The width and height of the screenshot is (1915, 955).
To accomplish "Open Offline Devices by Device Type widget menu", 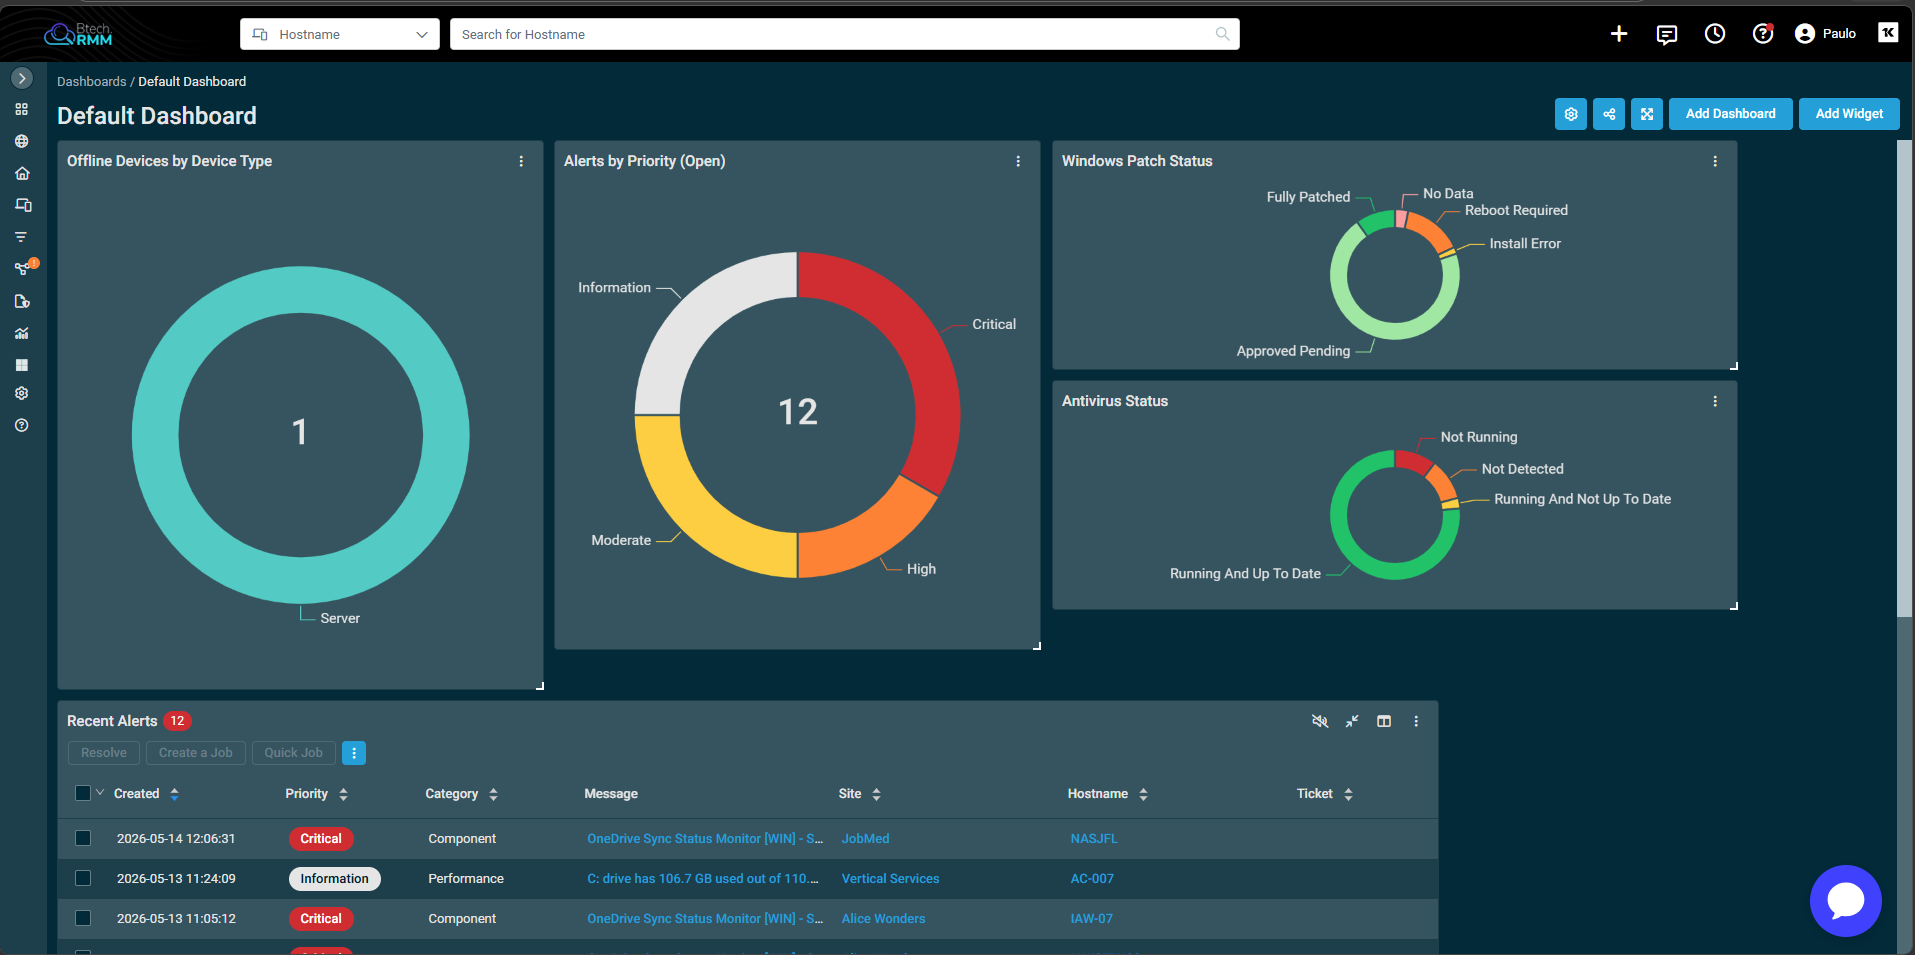I will point(521,161).
